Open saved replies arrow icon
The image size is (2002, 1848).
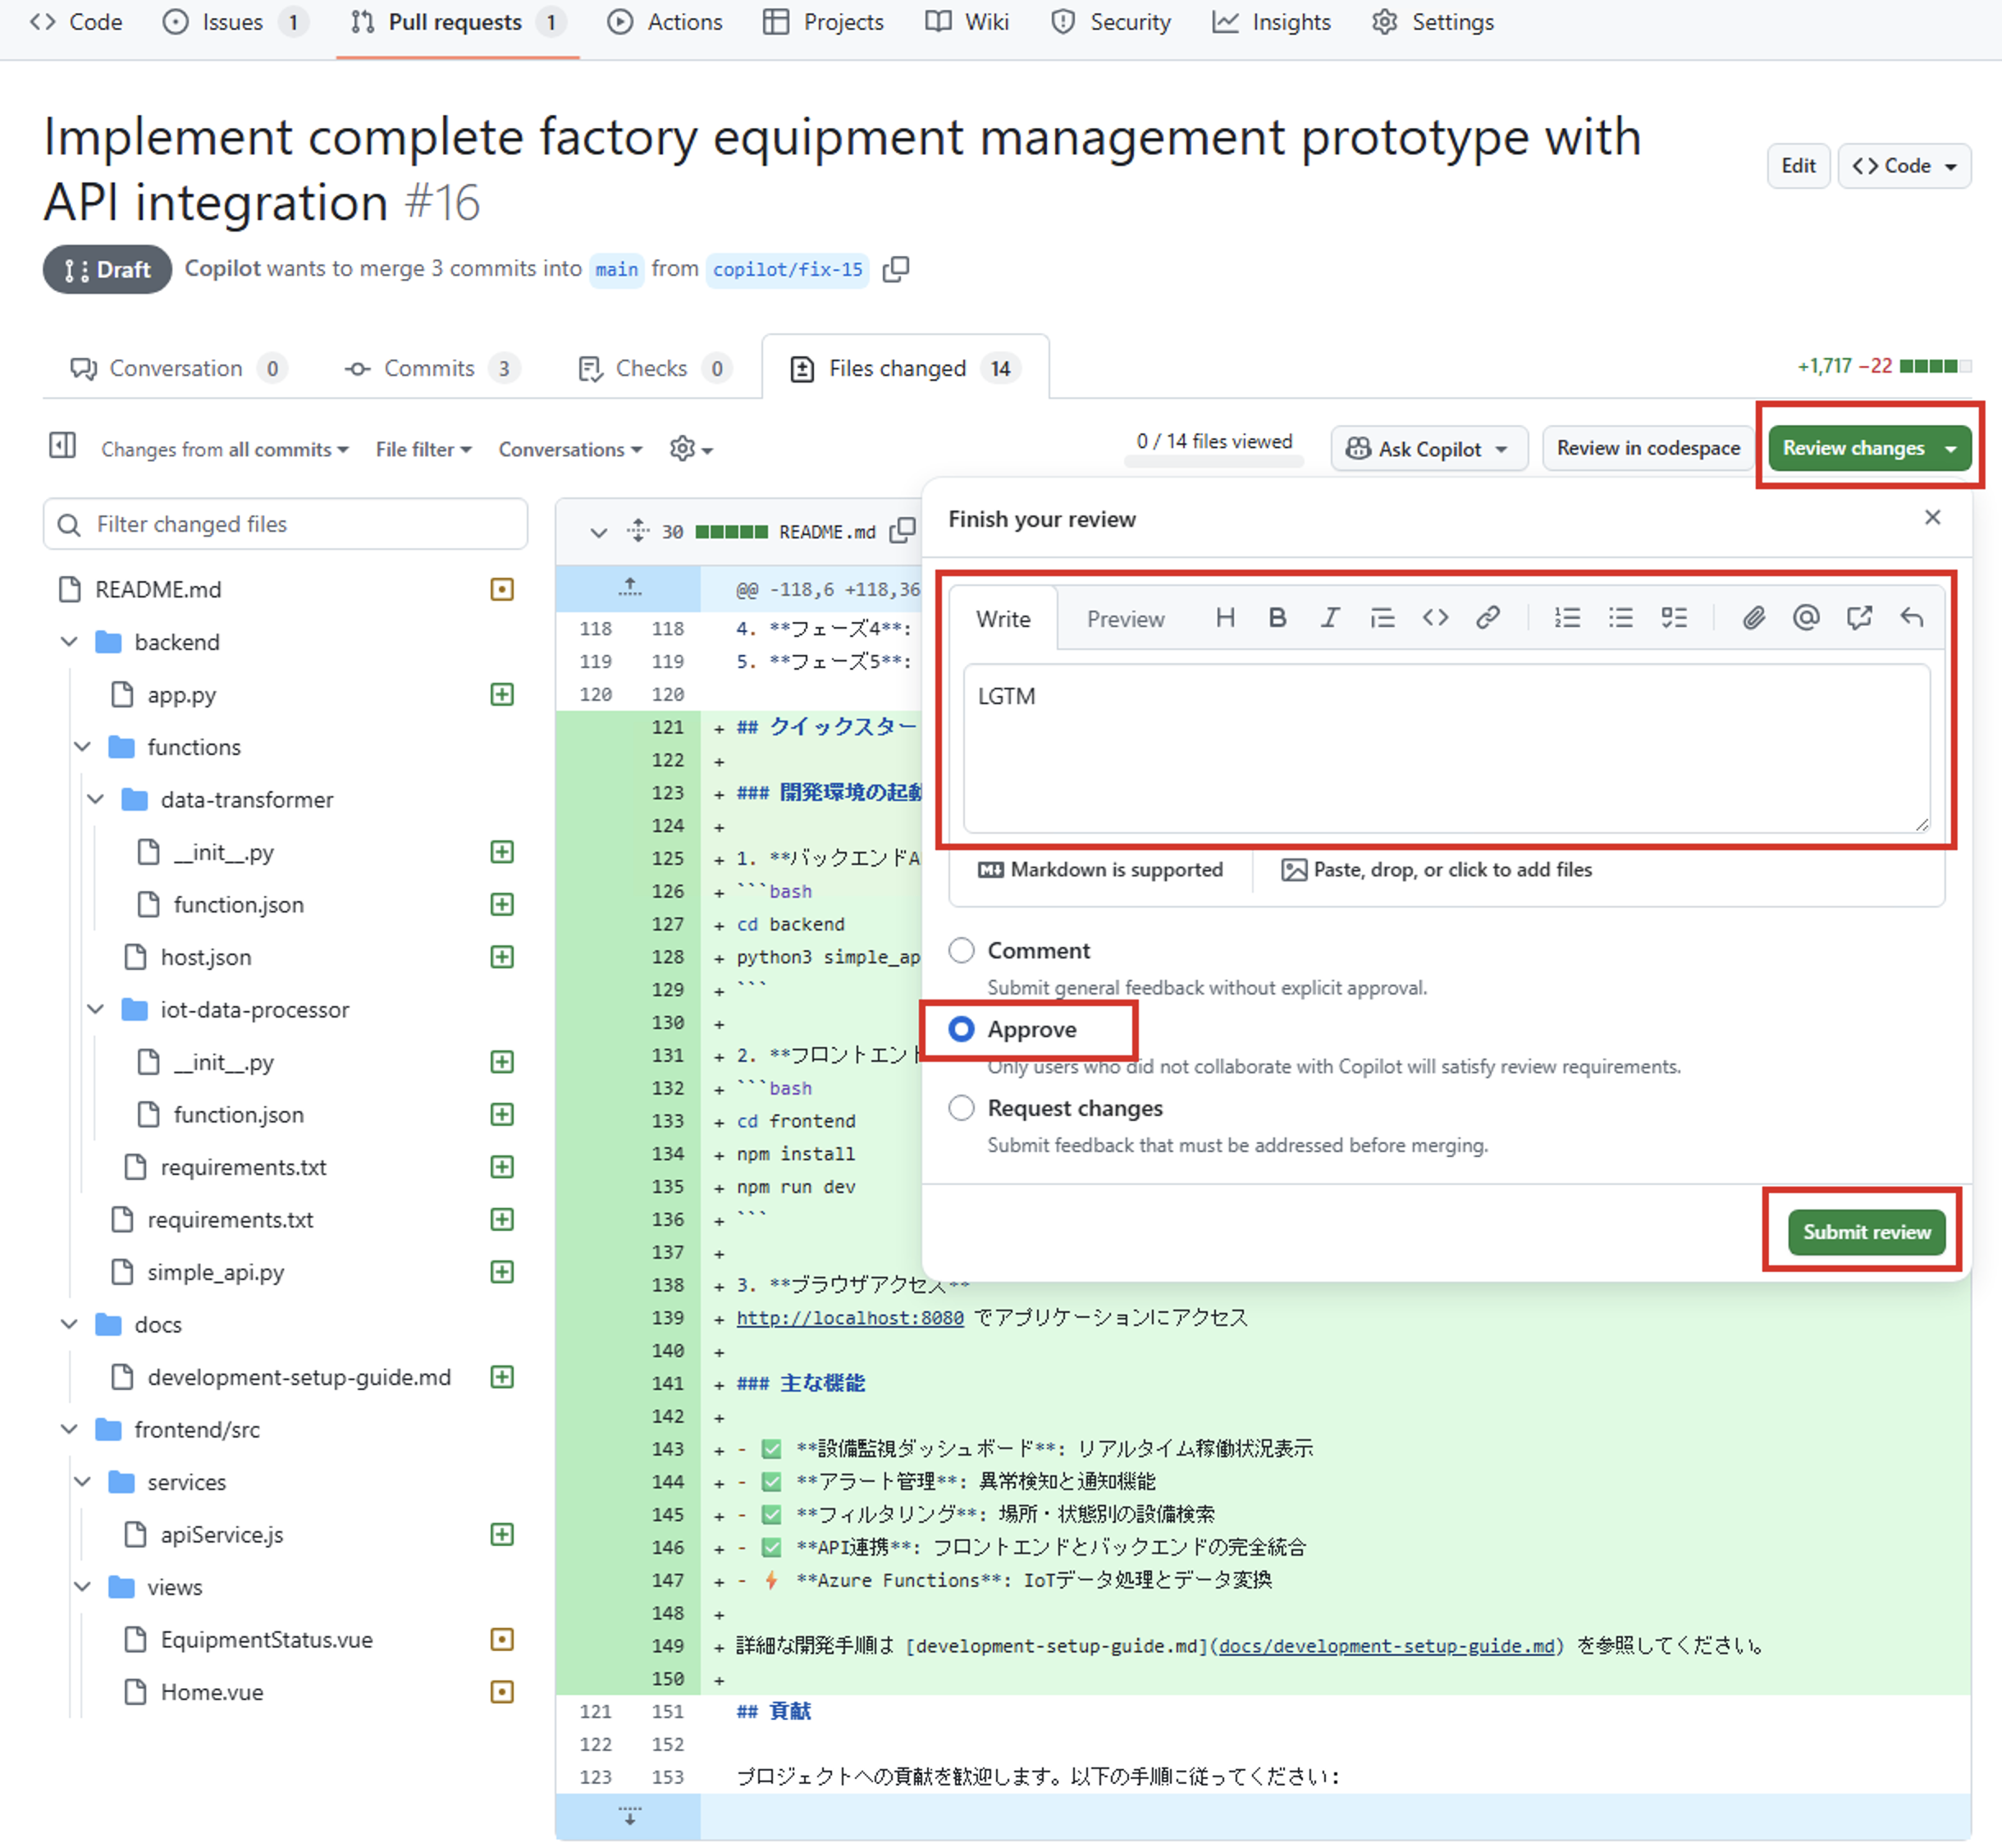[1911, 618]
